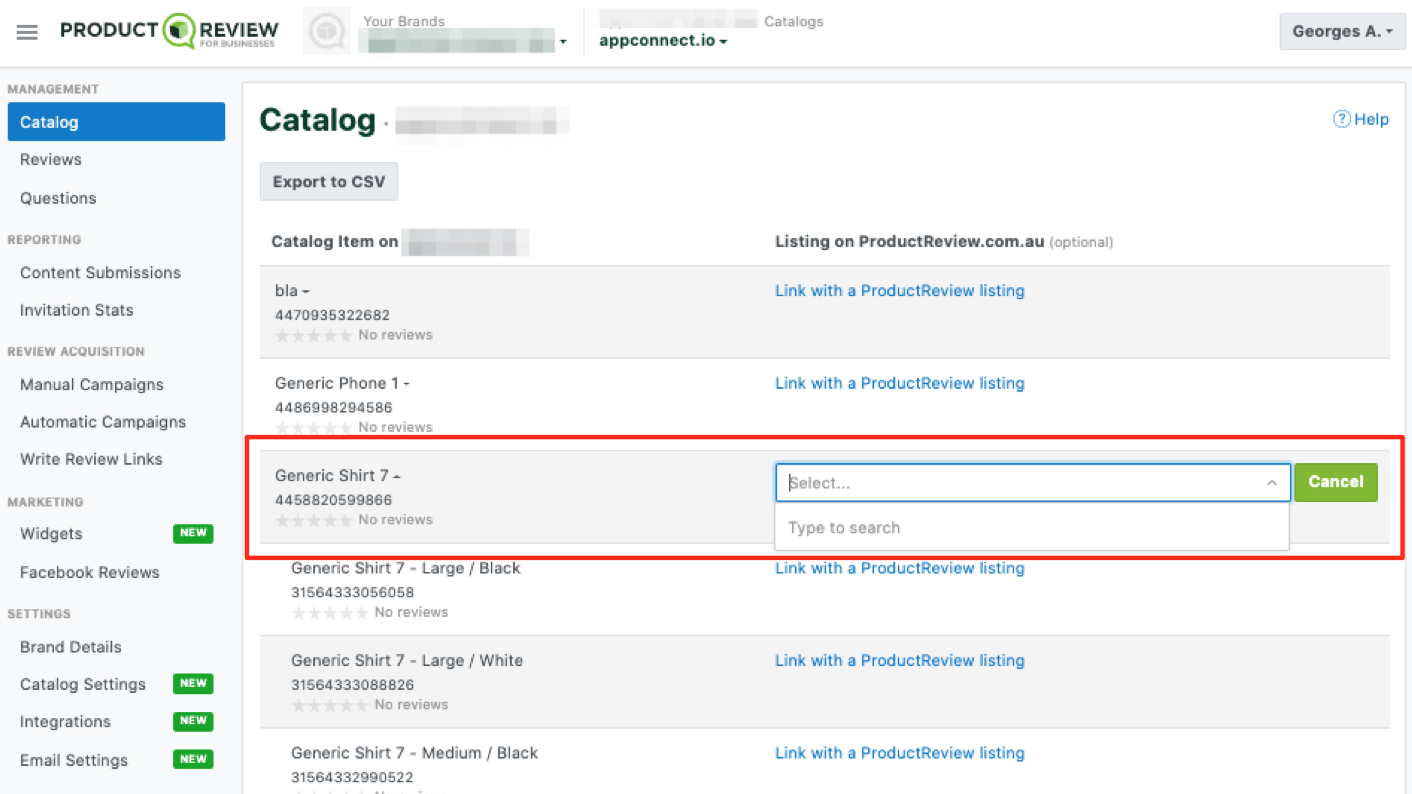Screen dimensions: 1412x794
Task: Open Automatic Campaigns
Action: (x=103, y=422)
